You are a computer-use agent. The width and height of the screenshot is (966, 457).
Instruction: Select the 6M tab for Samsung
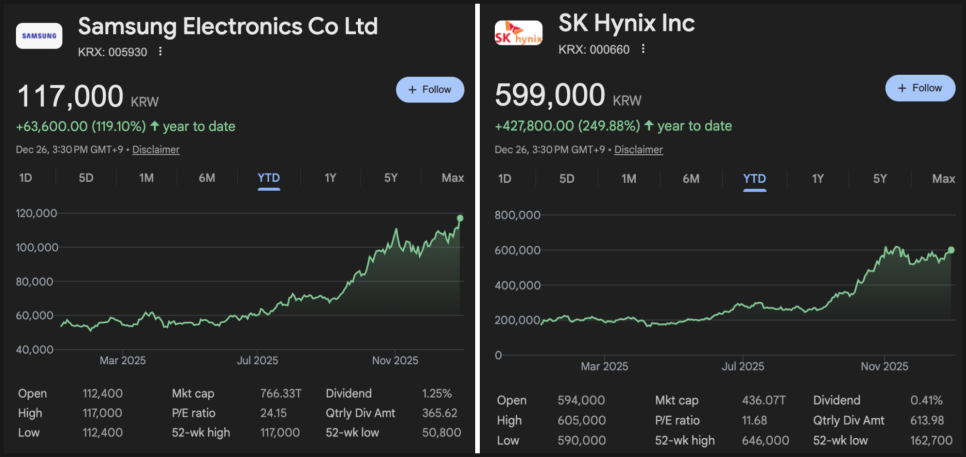point(207,178)
